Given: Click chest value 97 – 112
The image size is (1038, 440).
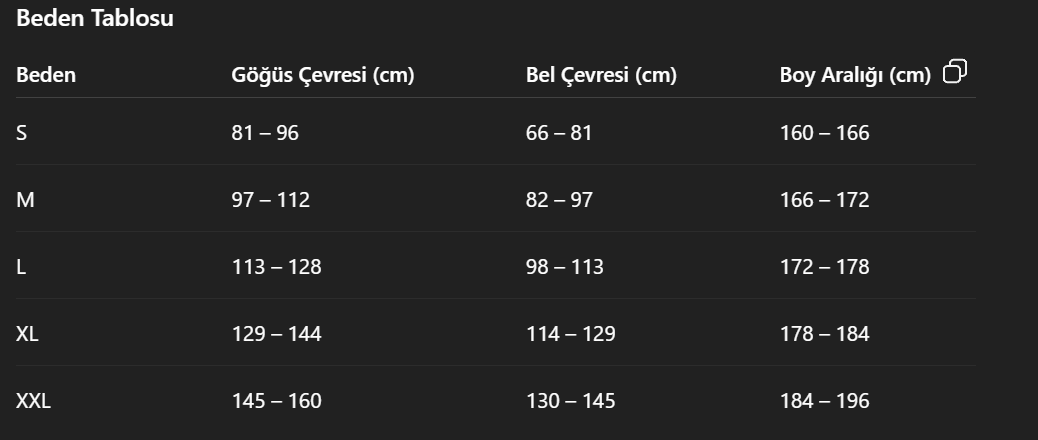Looking at the screenshot, I should click(x=271, y=200).
